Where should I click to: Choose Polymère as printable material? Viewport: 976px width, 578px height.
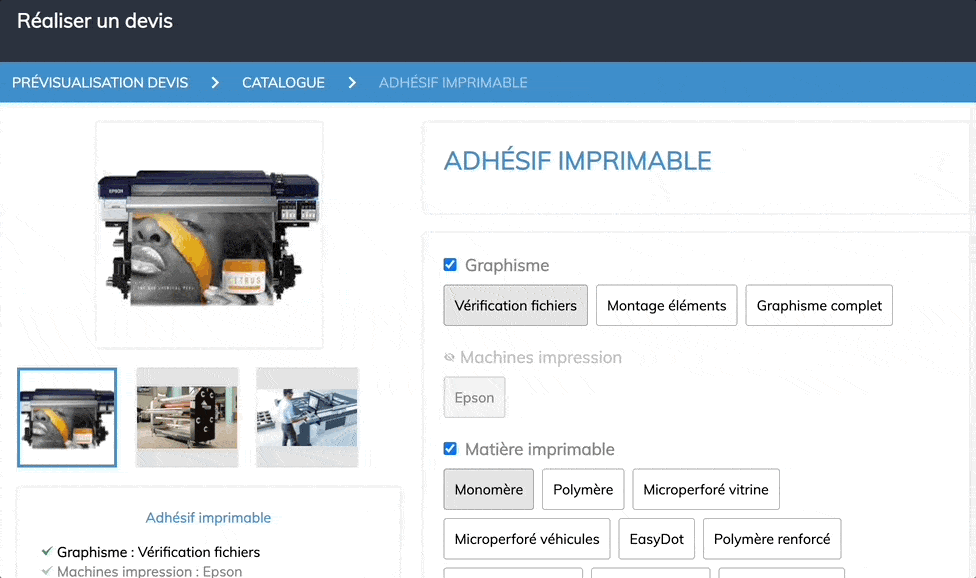pos(583,490)
